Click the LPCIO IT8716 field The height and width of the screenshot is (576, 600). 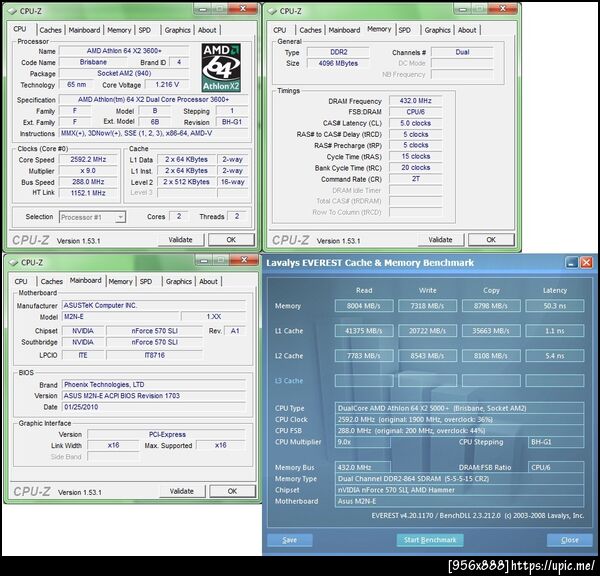click(155, 355)
